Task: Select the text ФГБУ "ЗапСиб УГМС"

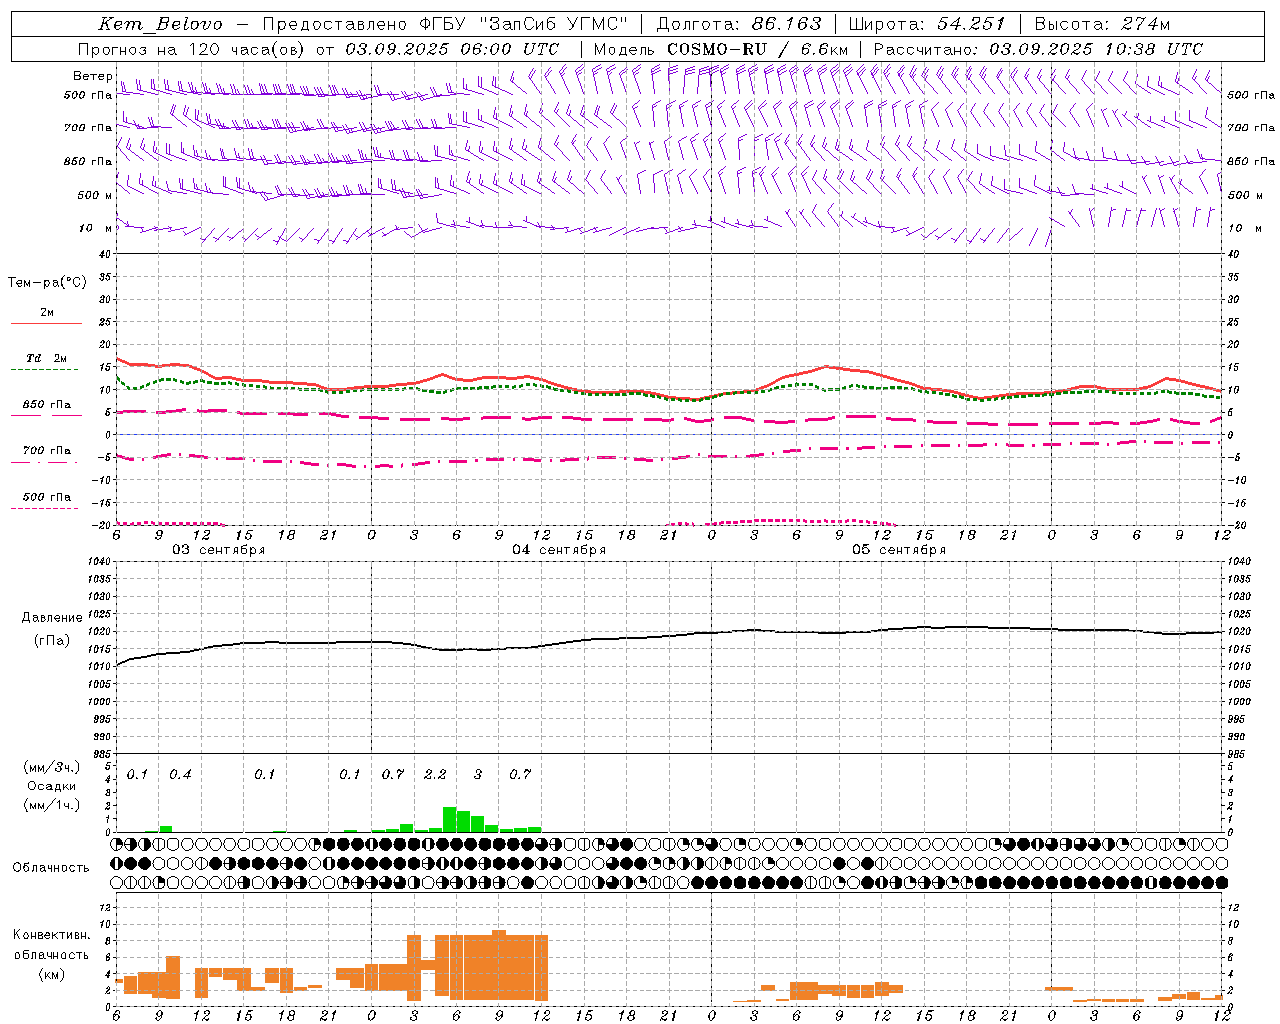Action: point(526,24)
